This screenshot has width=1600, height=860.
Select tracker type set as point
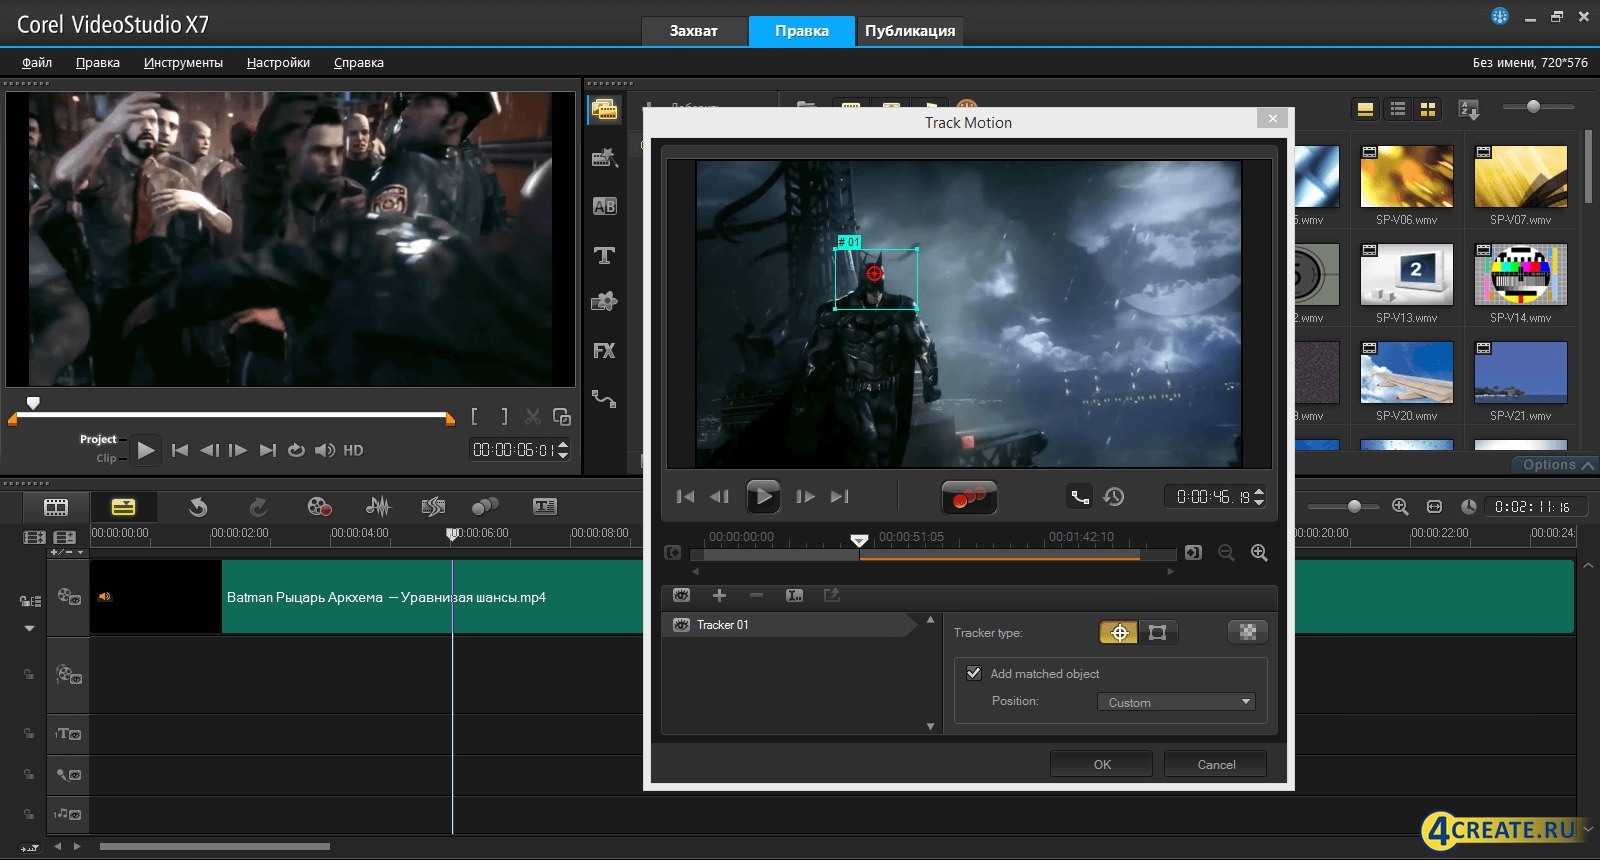1119,632
